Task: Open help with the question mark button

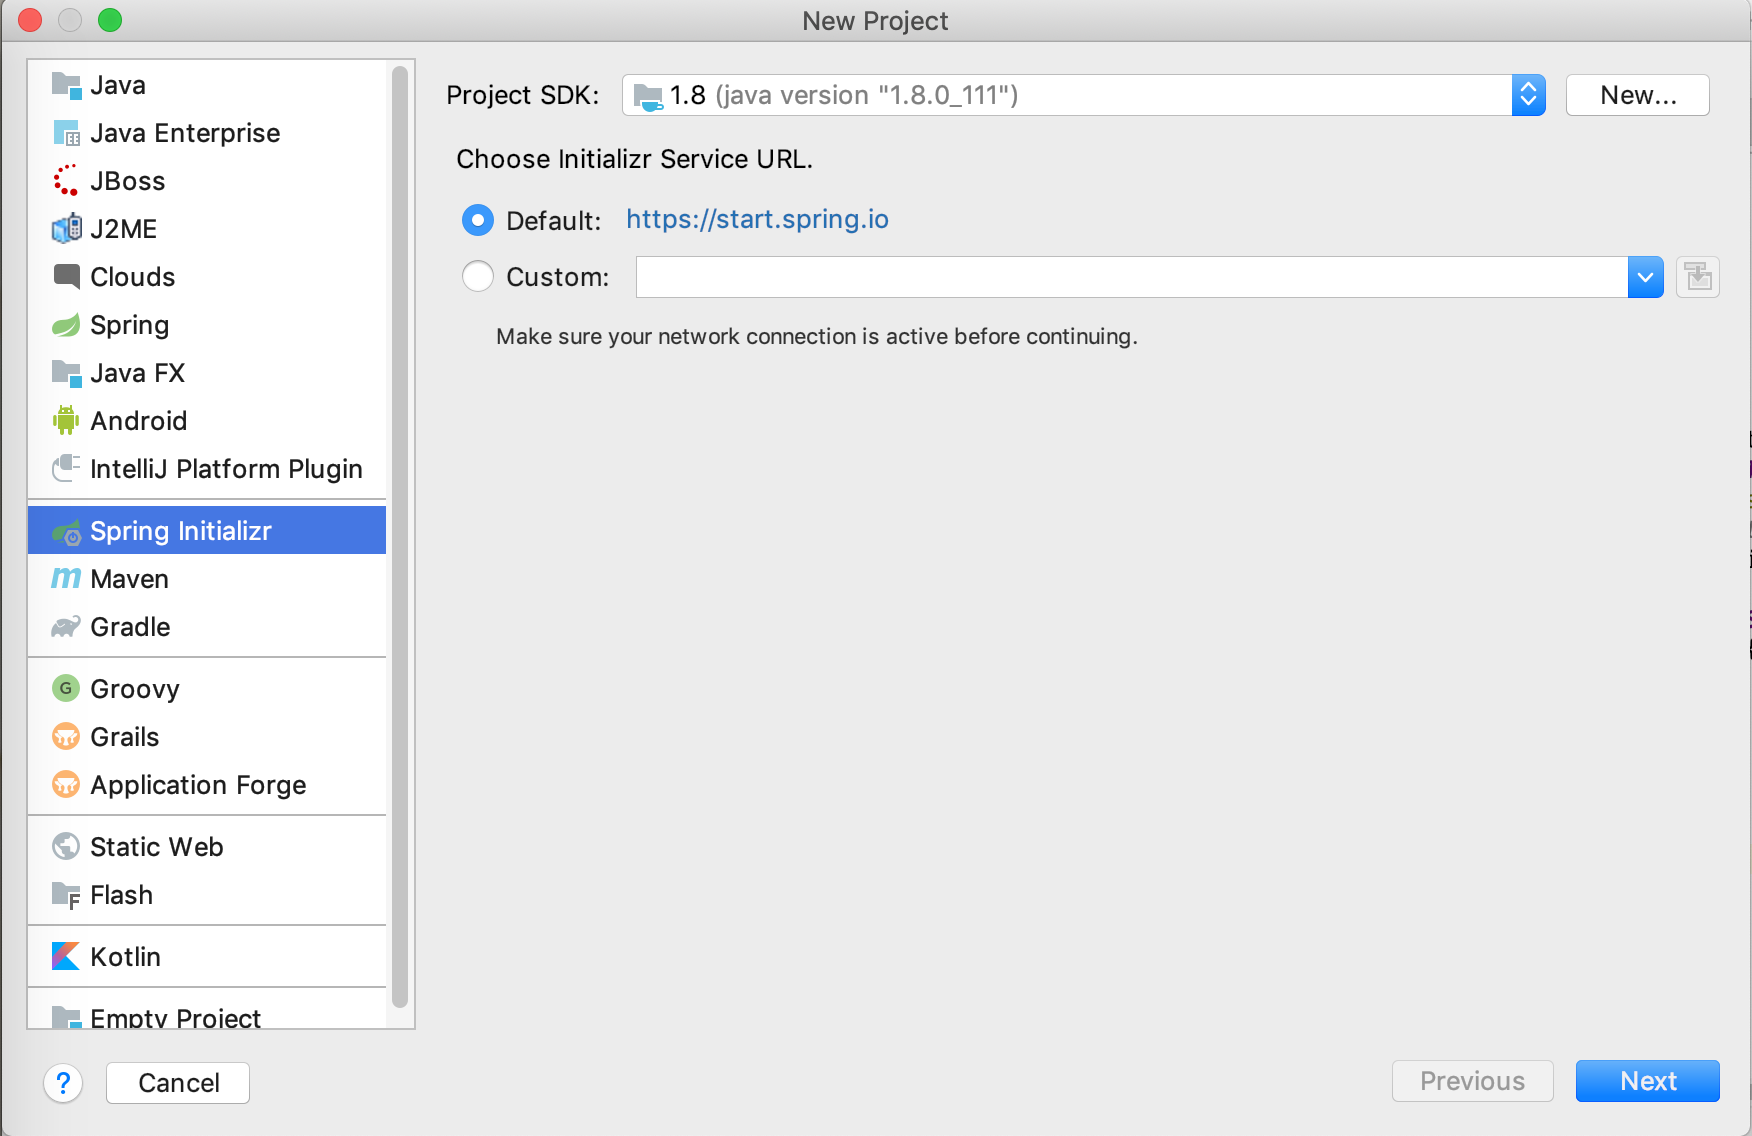Action: [63, 1083]
